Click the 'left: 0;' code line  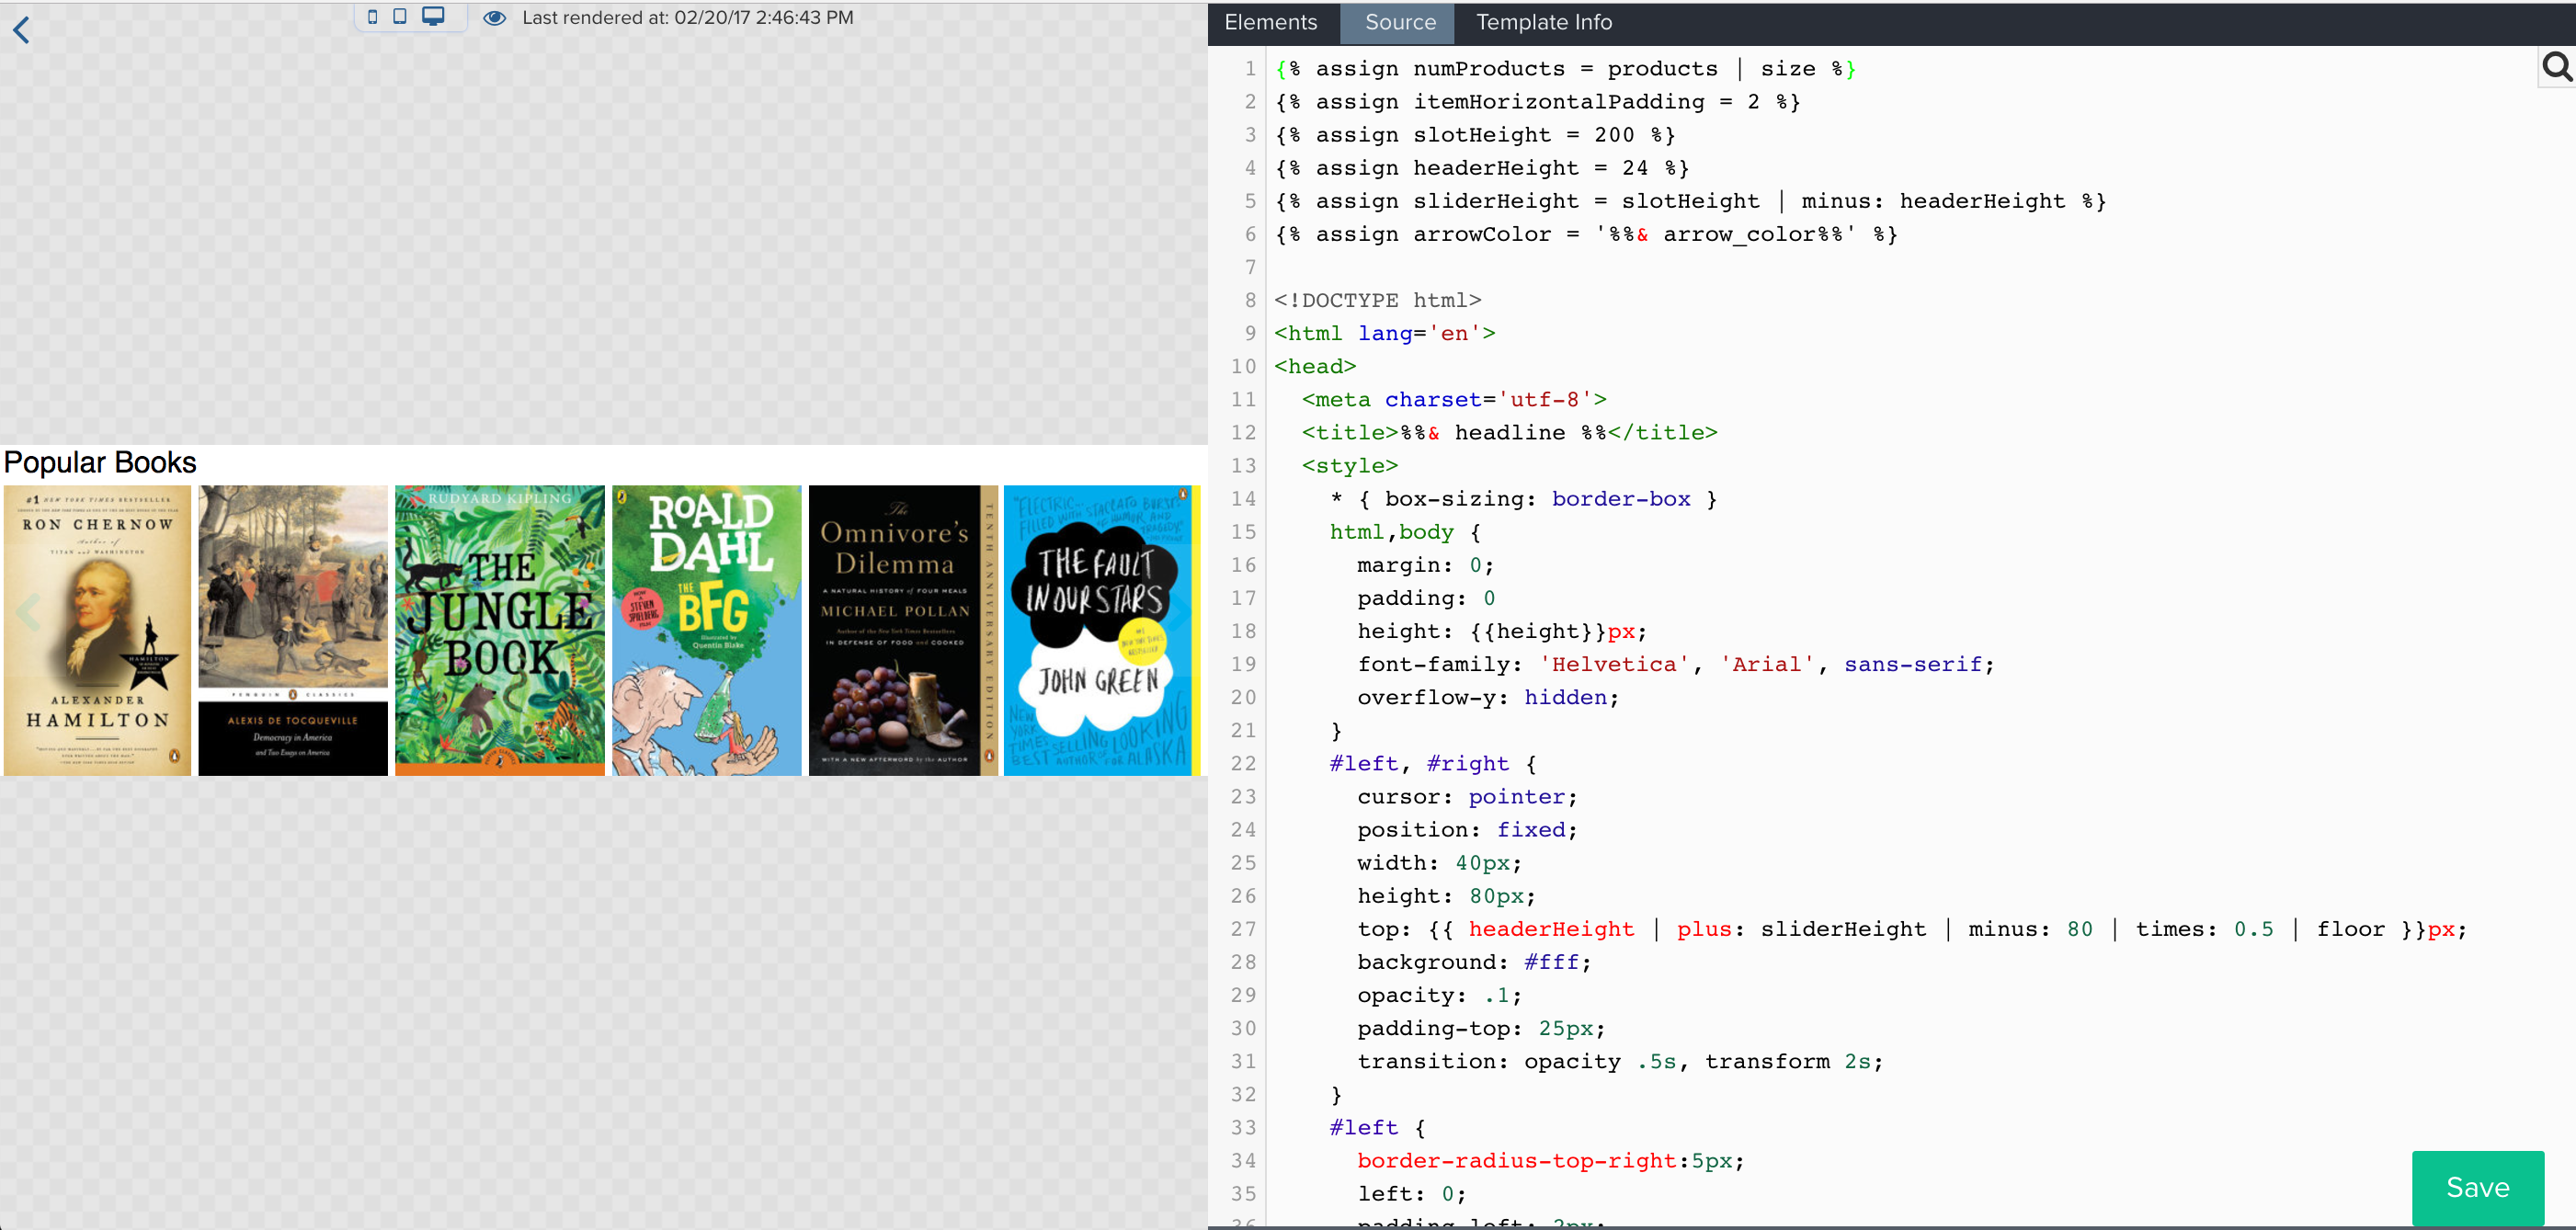[x=1411, y=1193]
